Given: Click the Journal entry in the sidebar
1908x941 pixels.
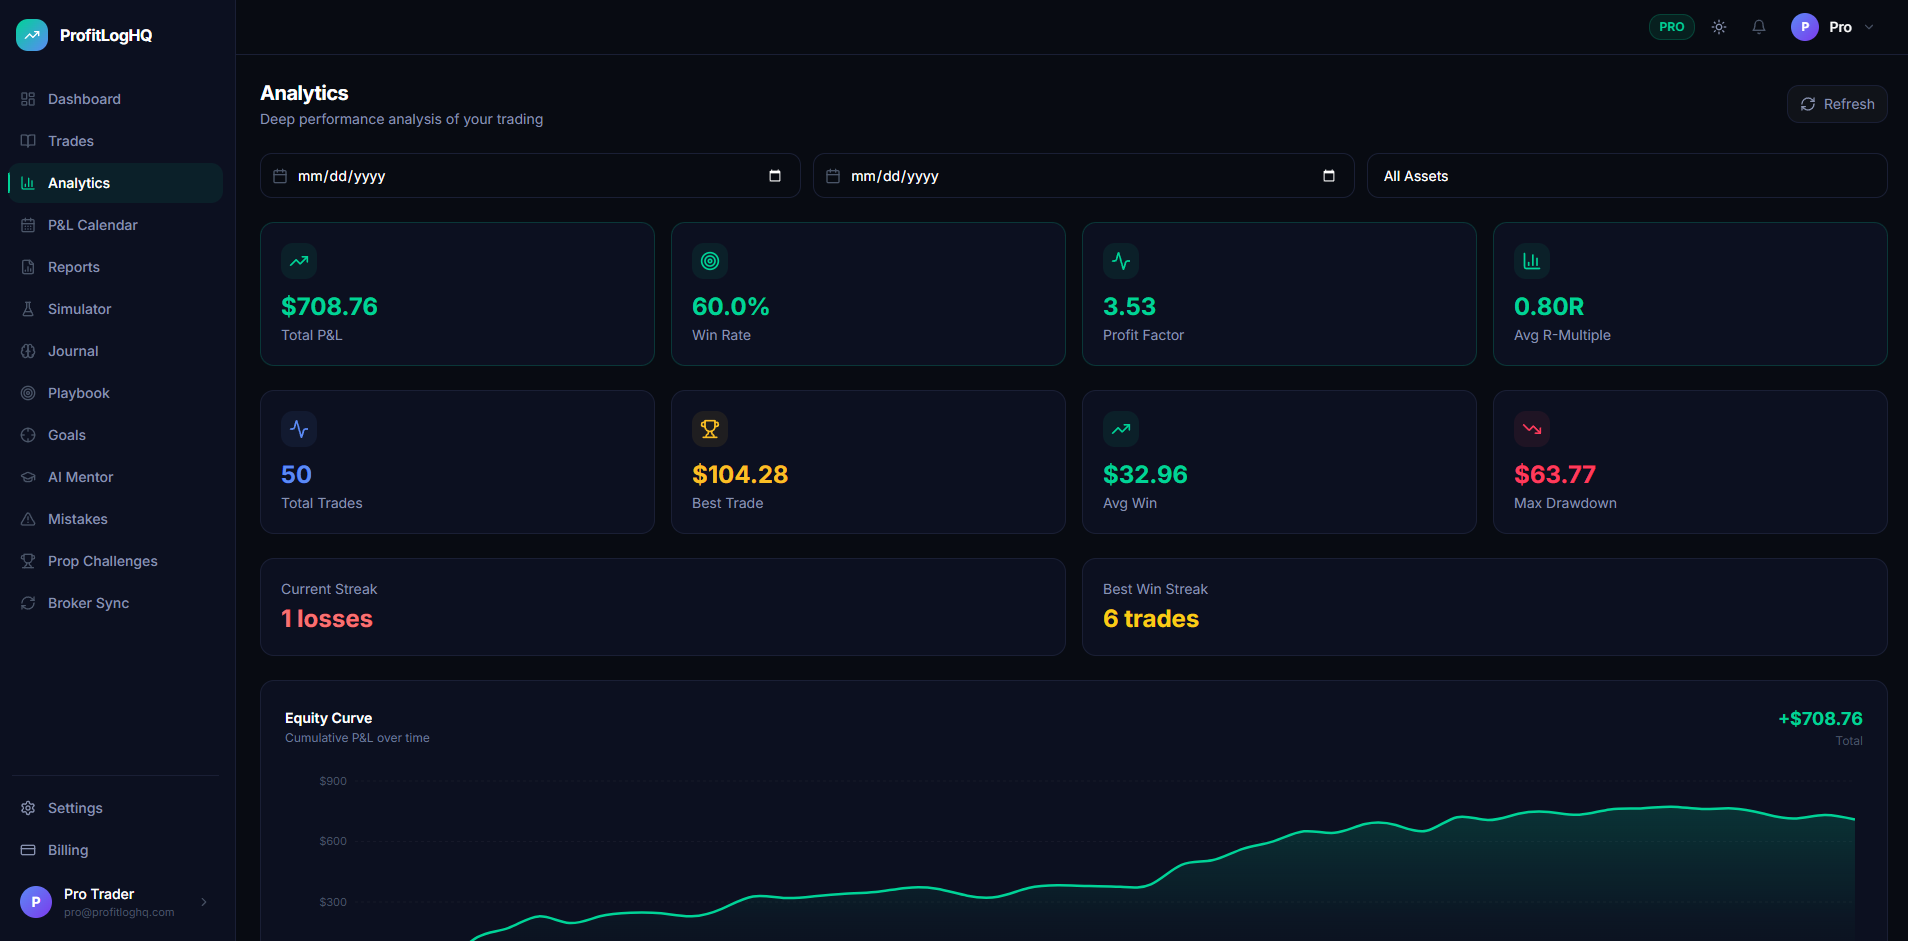Looking at the screenshot, I should pyautogui.click(x=74, y=351).
